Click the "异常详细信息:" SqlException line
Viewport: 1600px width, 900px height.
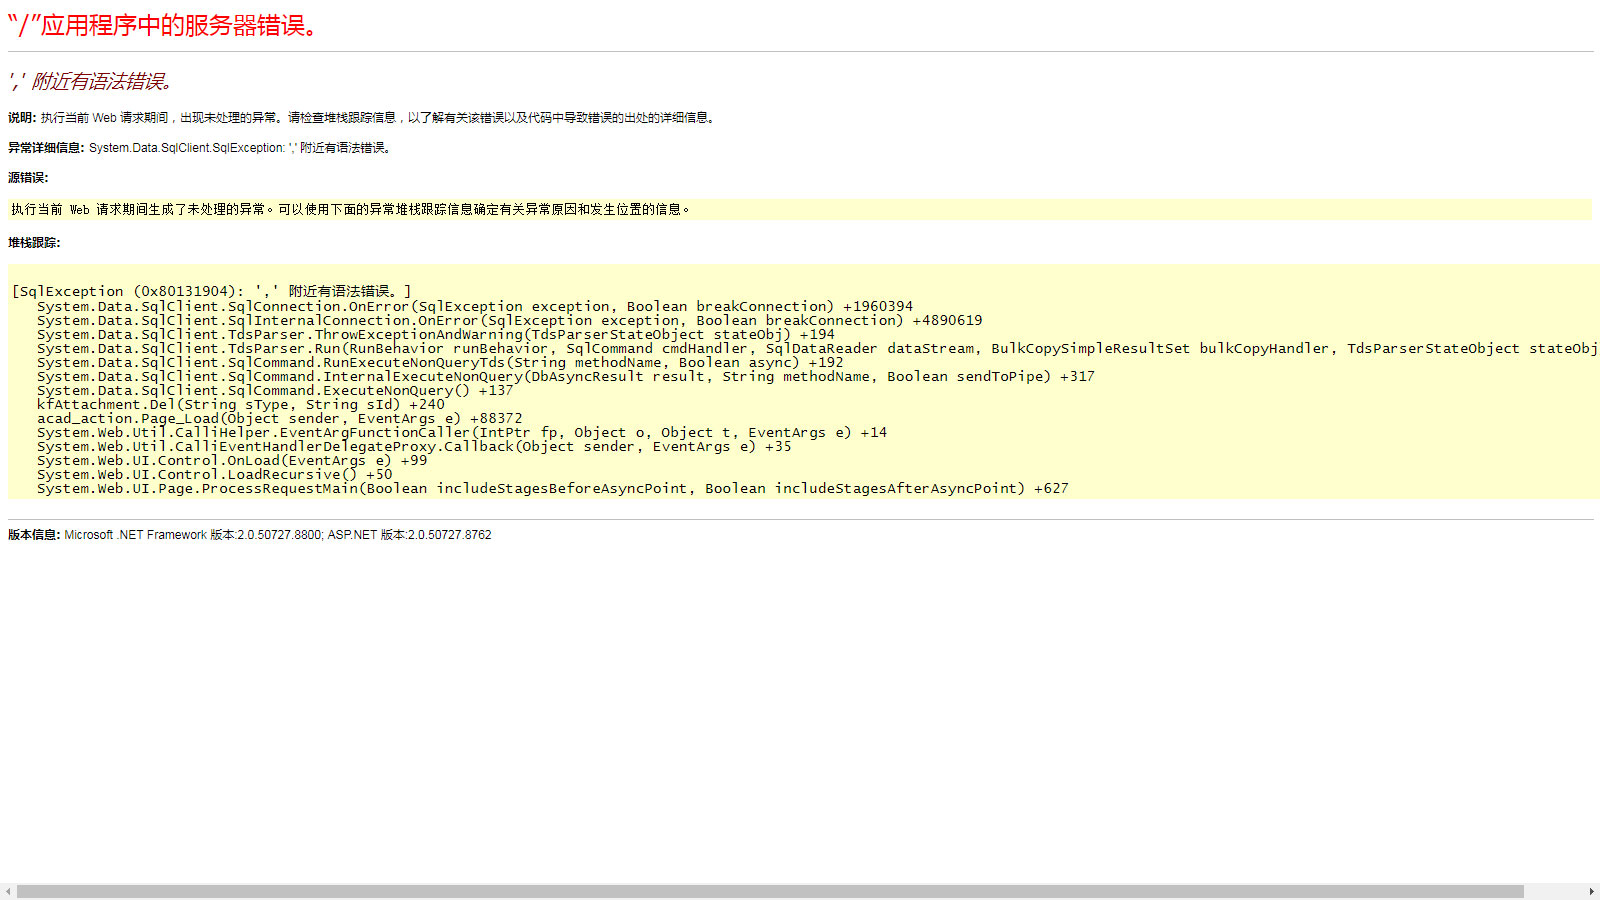tap(200, 148)
